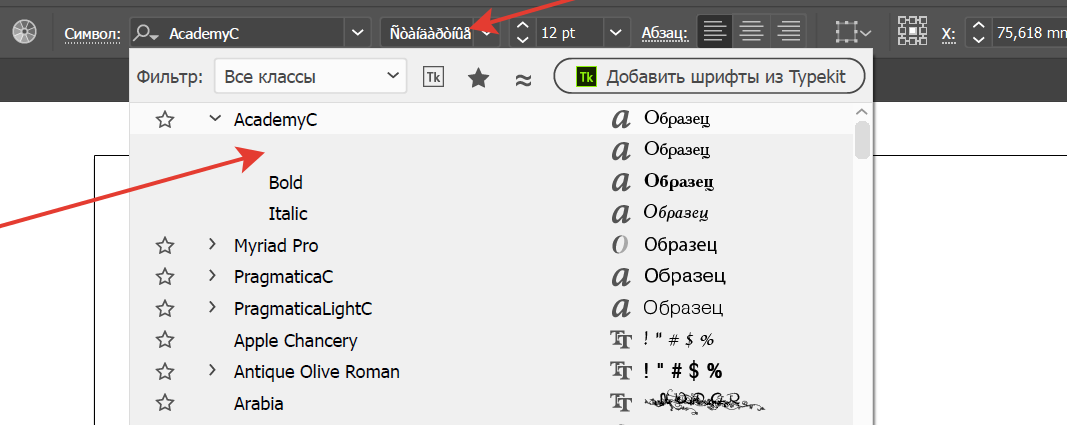Click the Italic style Образец sample
Viewport: 1067px width, 425px height.
pos(676,213)
